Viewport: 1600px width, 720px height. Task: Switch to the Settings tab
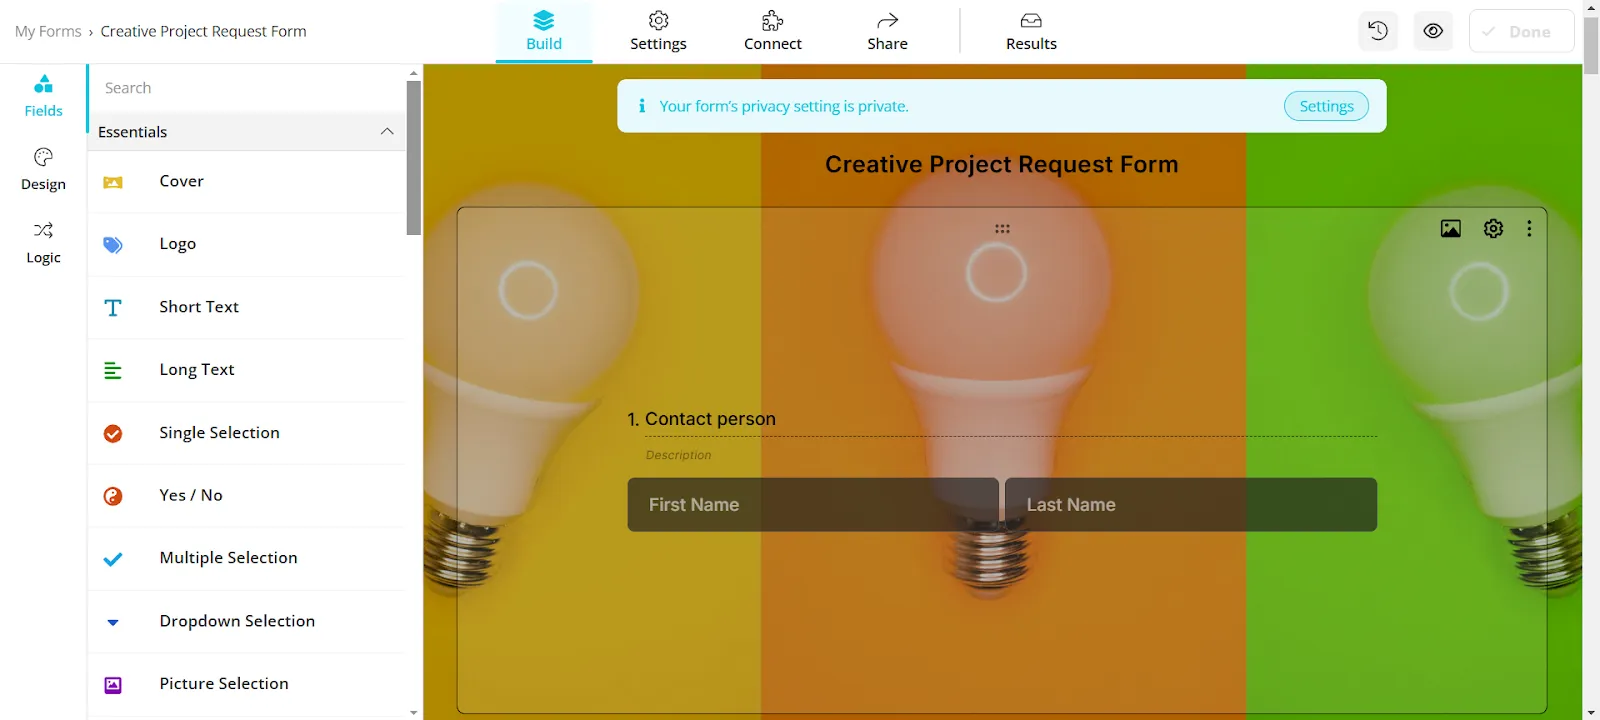(x=658, y=31)
